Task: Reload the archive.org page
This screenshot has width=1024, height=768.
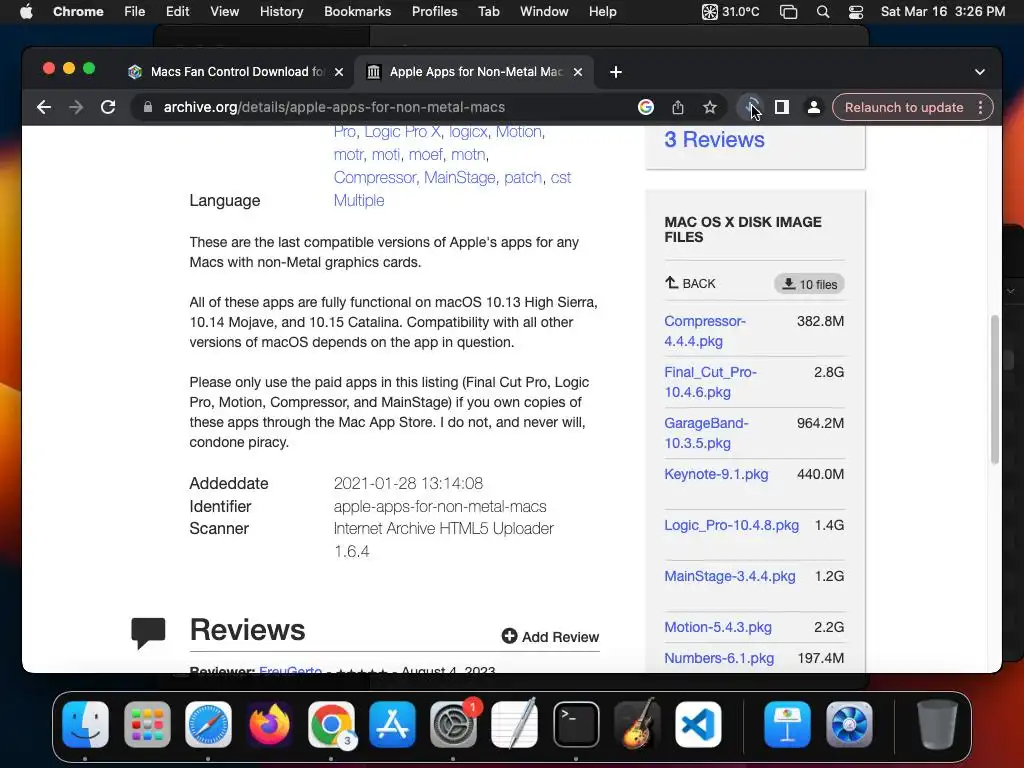Action: pos(108,107)
